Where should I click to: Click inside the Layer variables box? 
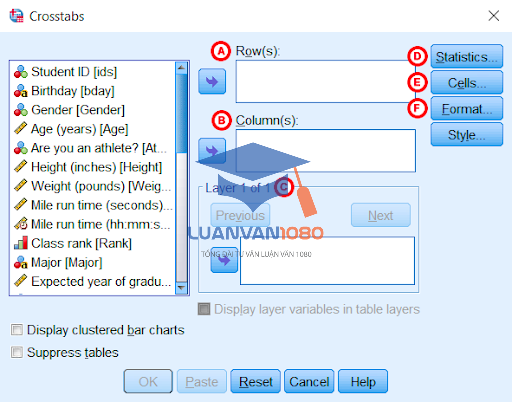(x=327, y=261)
